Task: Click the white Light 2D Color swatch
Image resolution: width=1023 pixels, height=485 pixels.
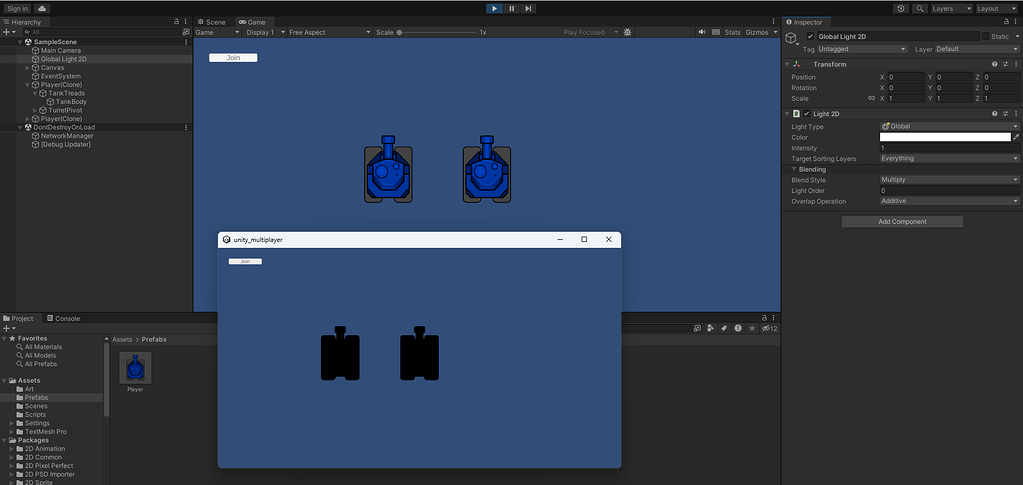Action: tap(944, 137)
